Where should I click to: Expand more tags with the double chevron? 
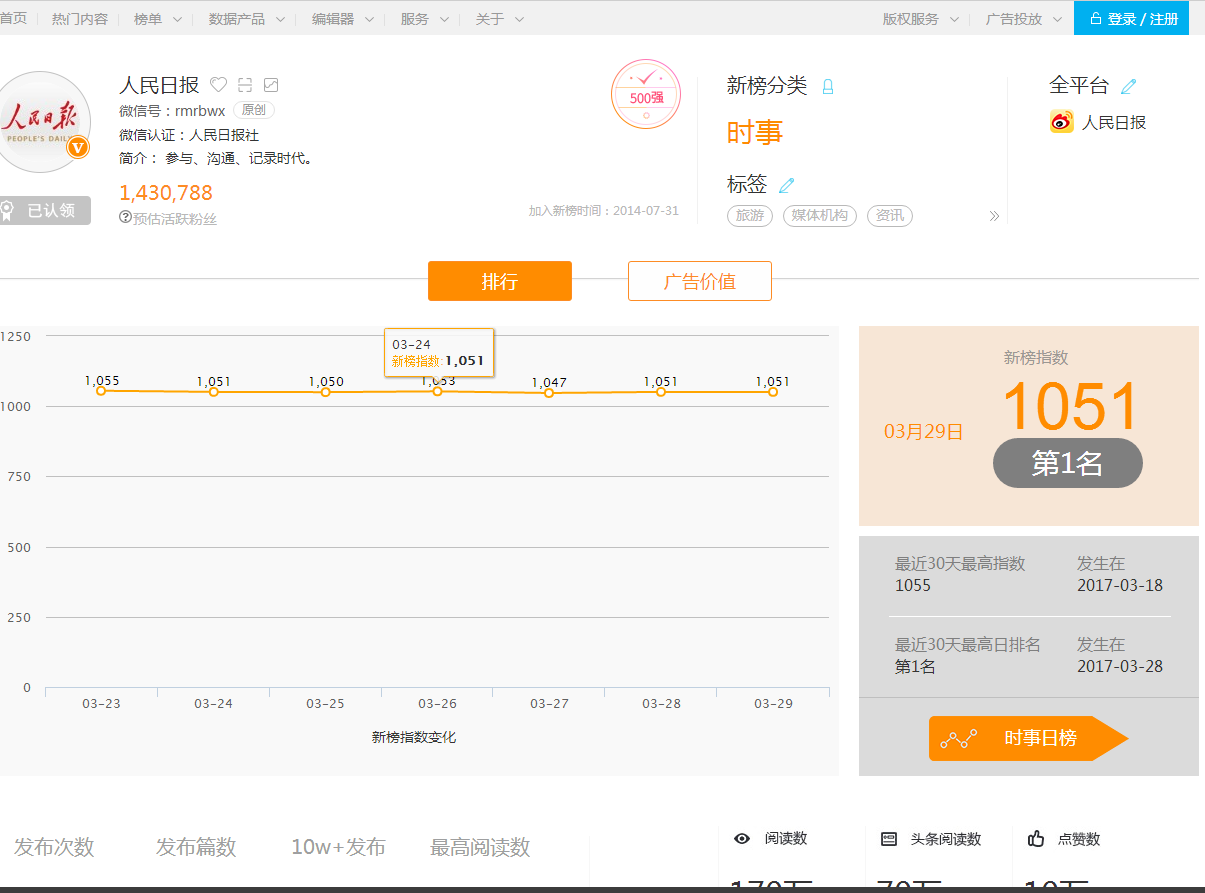pyautogui.click(x=994, y=216)
